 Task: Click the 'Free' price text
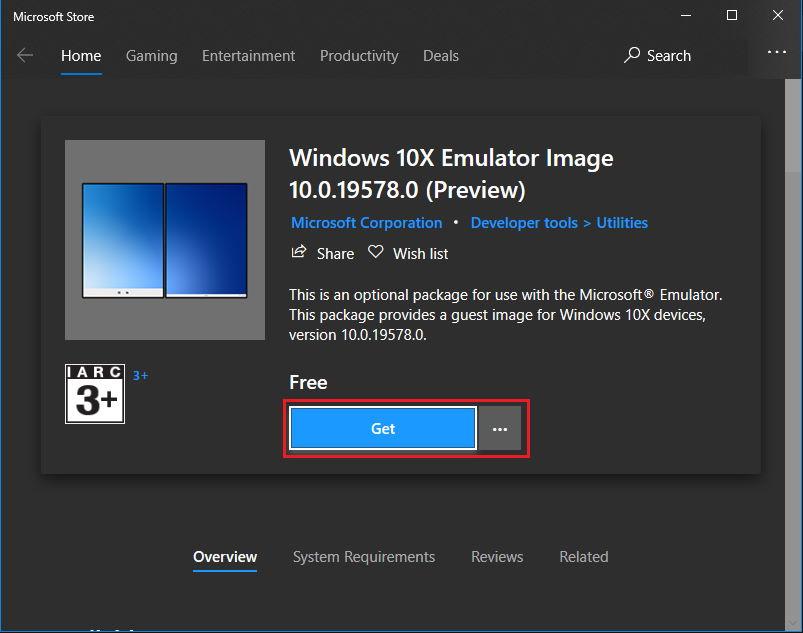[x=308, y=382]
